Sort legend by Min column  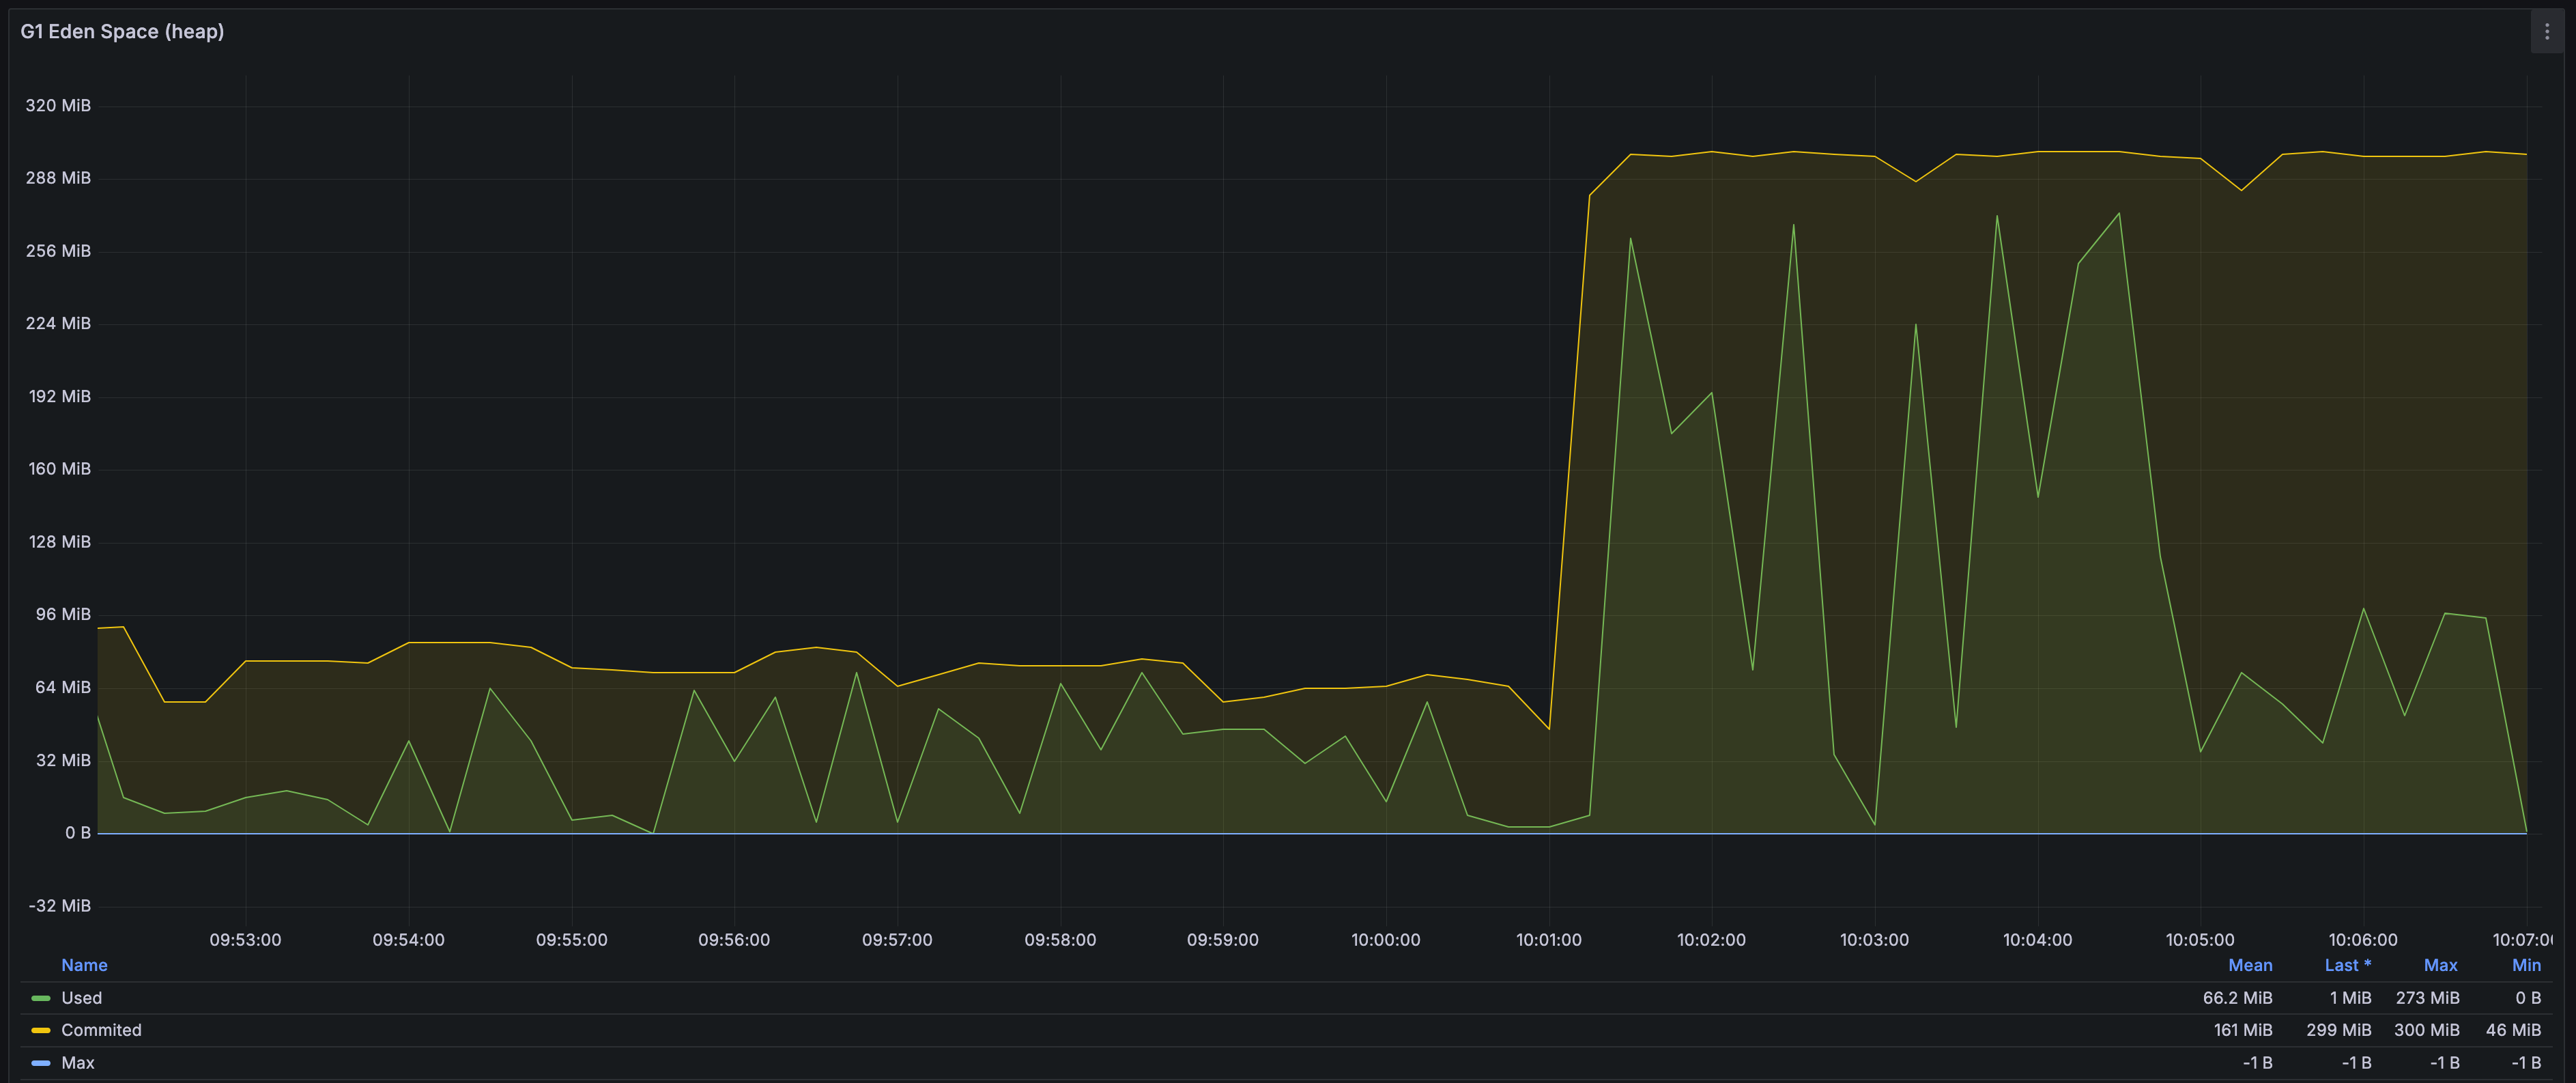(x=2526, y=965)
